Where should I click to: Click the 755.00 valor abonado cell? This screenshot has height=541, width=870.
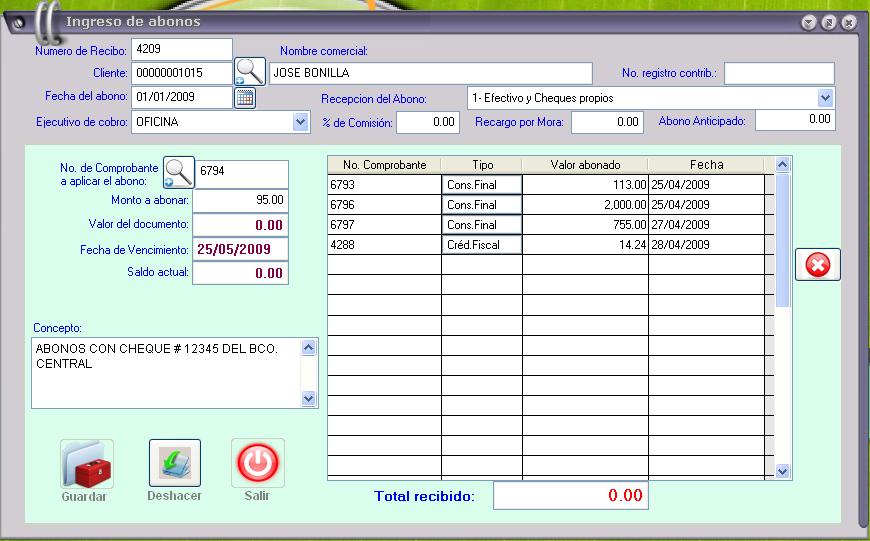tap(585, 225)
